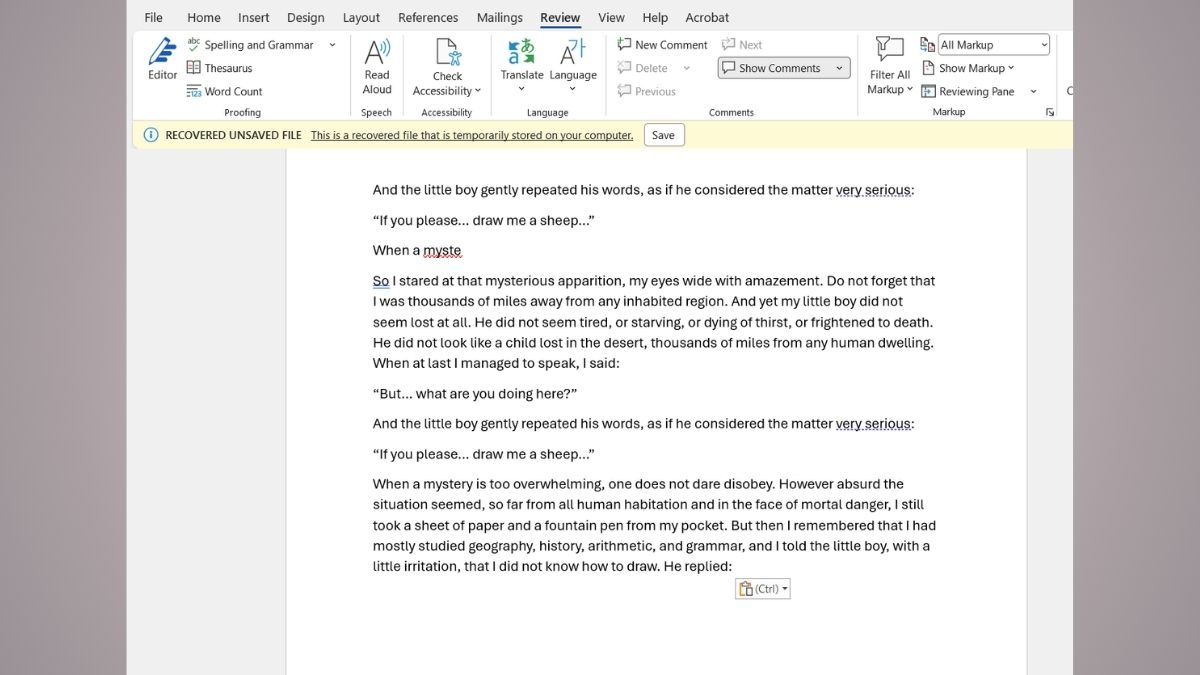Expand the Delete comment dropdown arrow

click(x=687, y=68)
